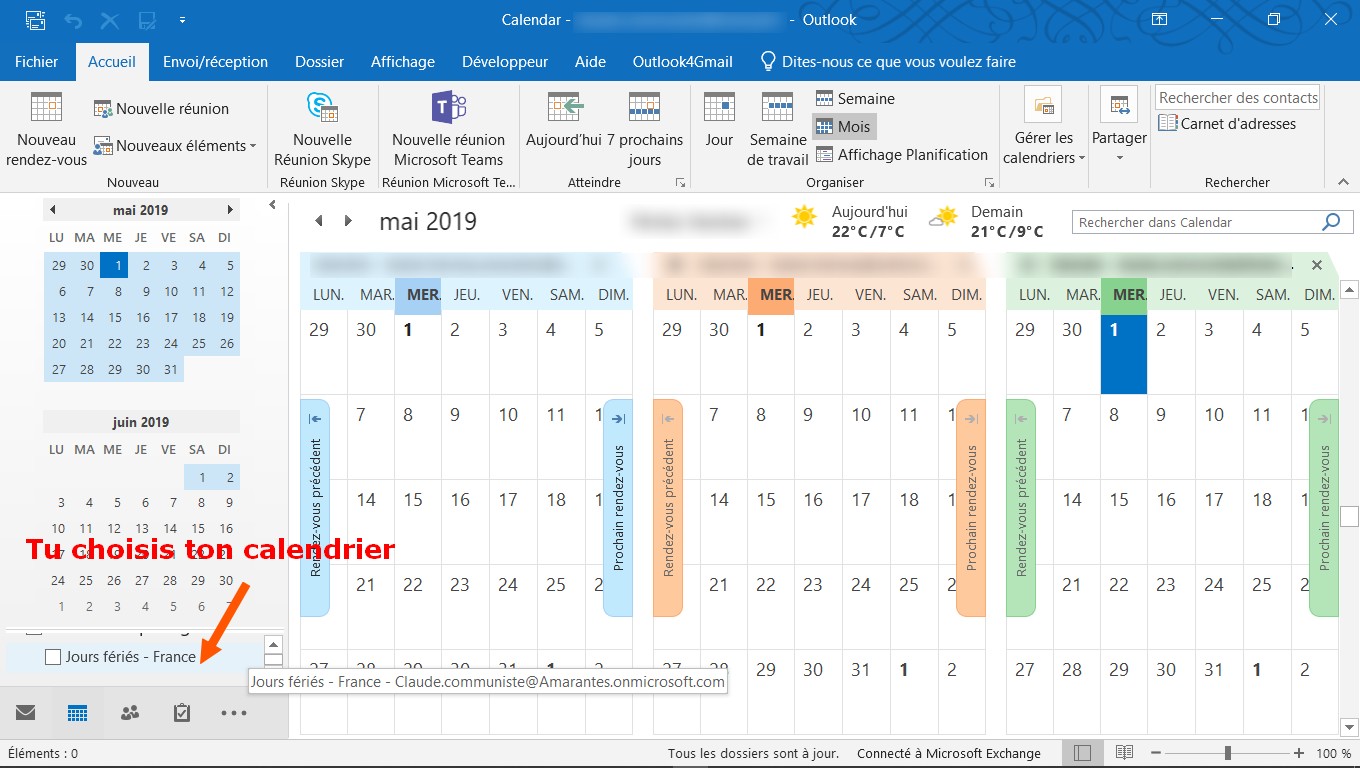The height and width of the screenshot is (768, 1360).
Task: Switch to Semaine de travail view
Action: (x=778, y=130)
